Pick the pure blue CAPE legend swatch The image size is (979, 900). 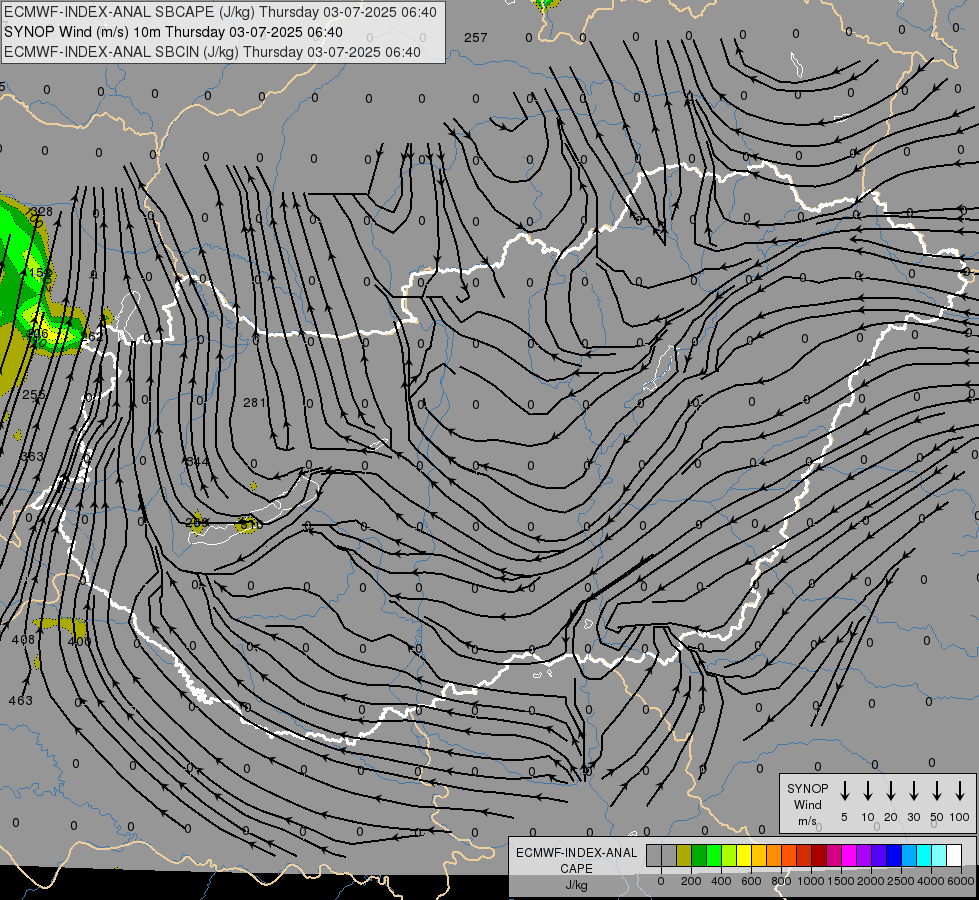pos(893,855)
